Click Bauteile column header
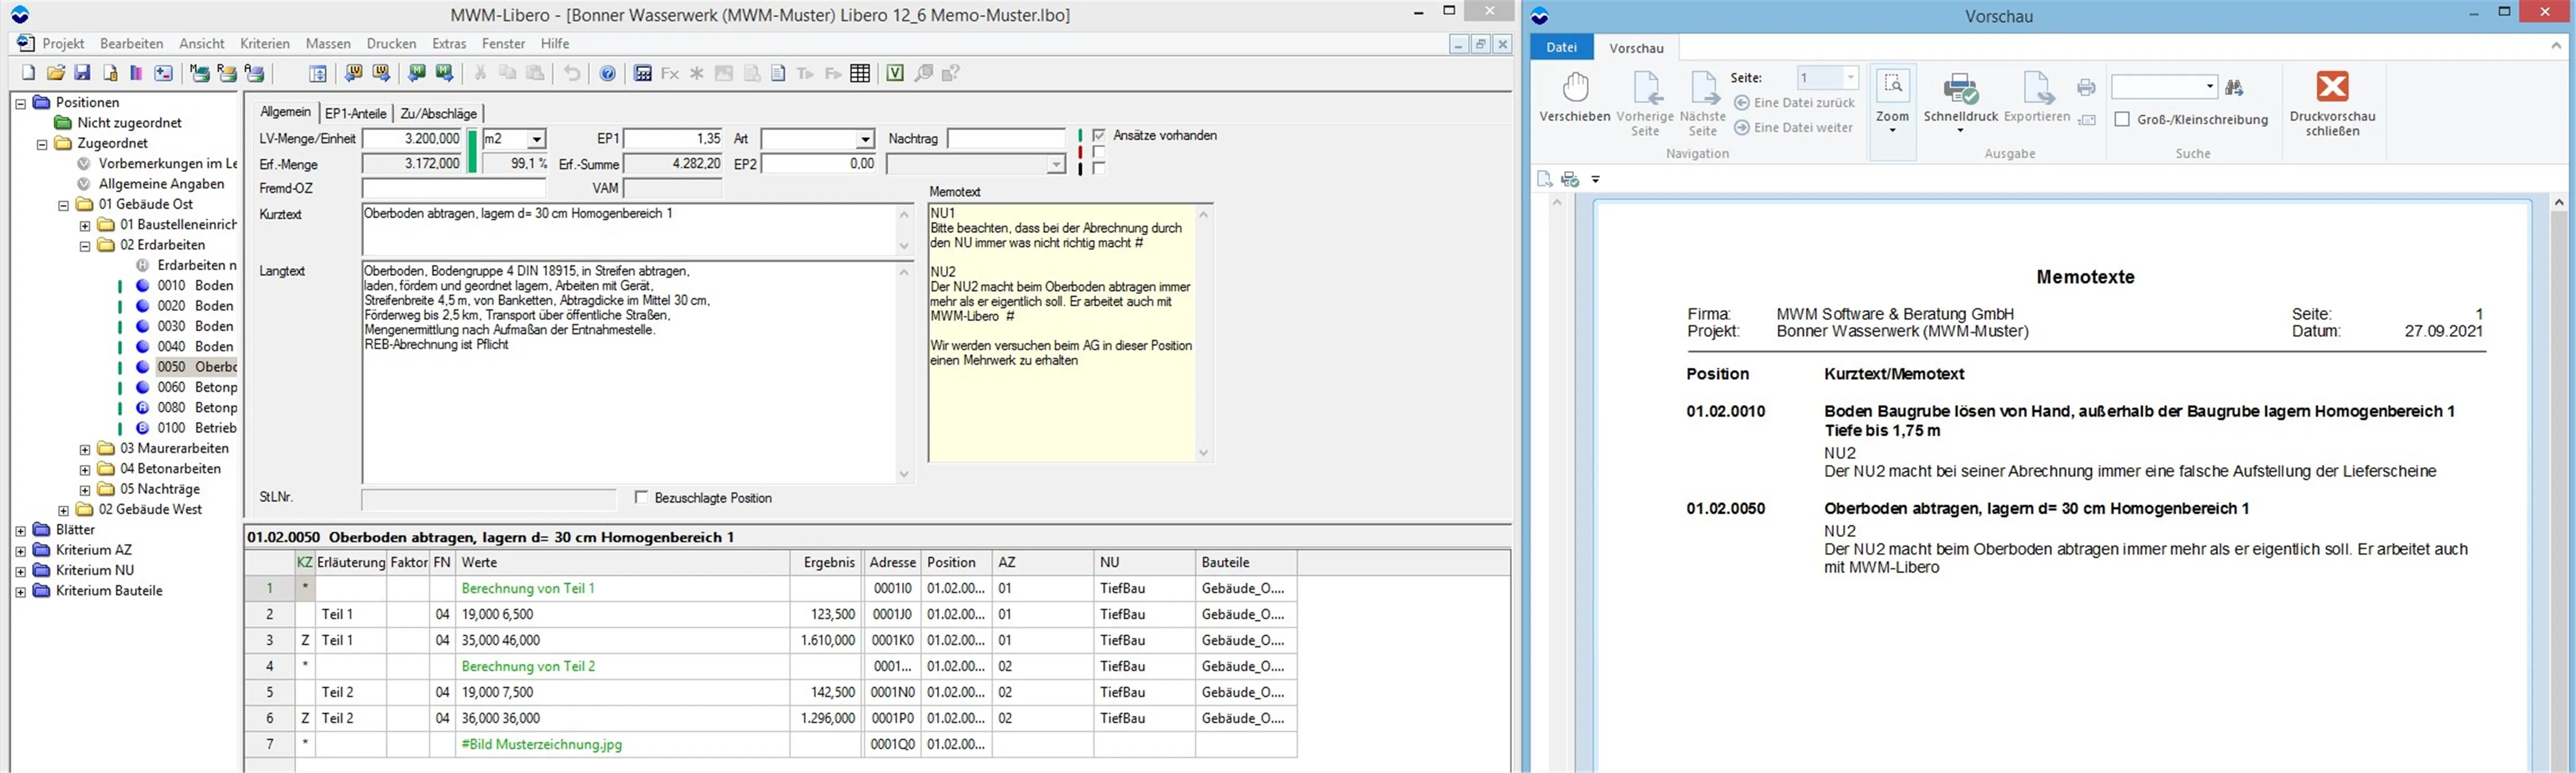 (x=1246, y=562)
